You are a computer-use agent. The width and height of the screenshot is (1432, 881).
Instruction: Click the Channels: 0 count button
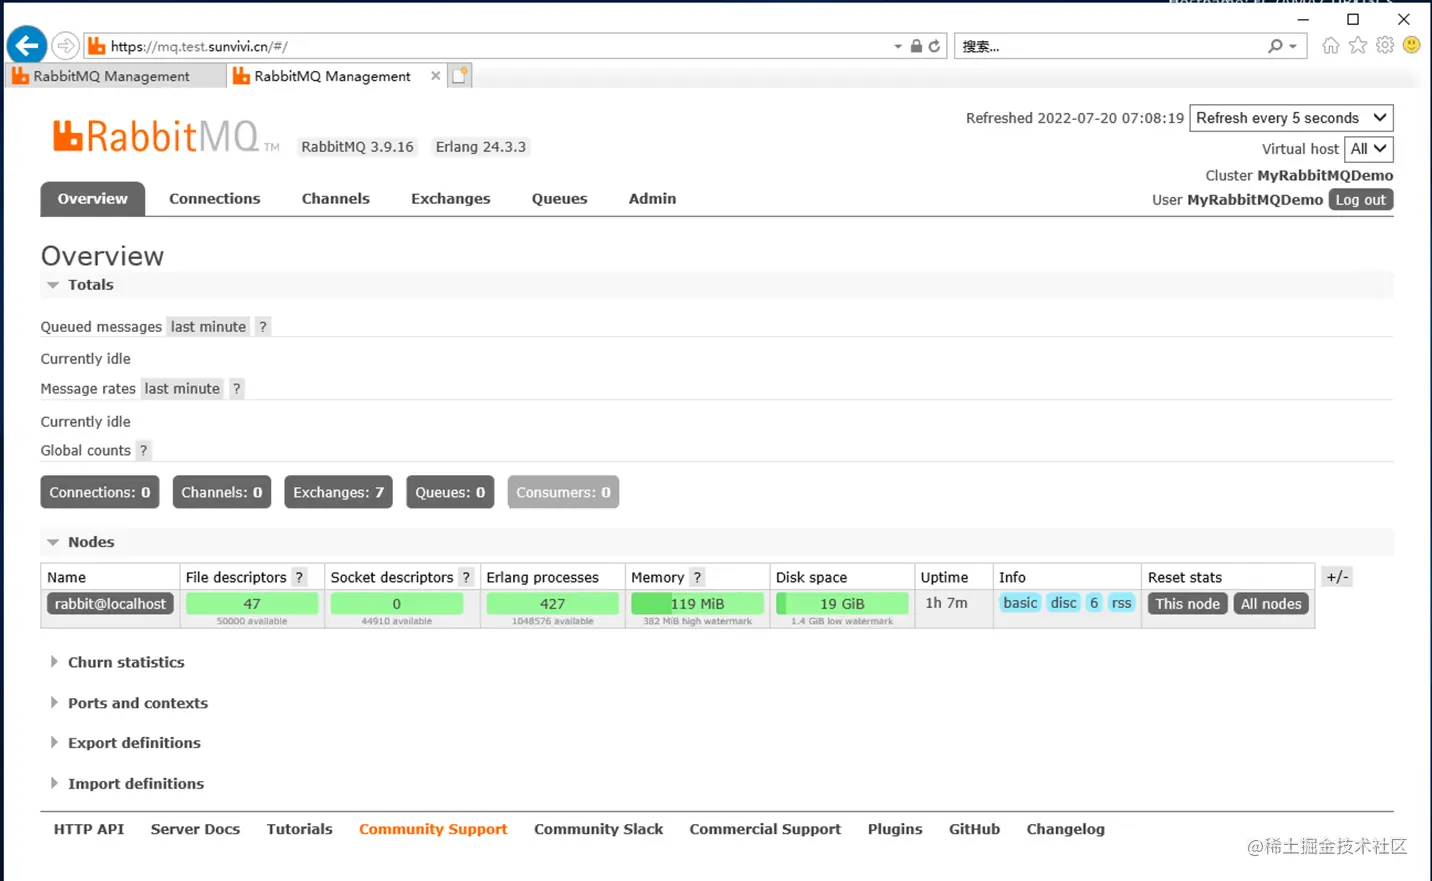[x=222, y=492]
